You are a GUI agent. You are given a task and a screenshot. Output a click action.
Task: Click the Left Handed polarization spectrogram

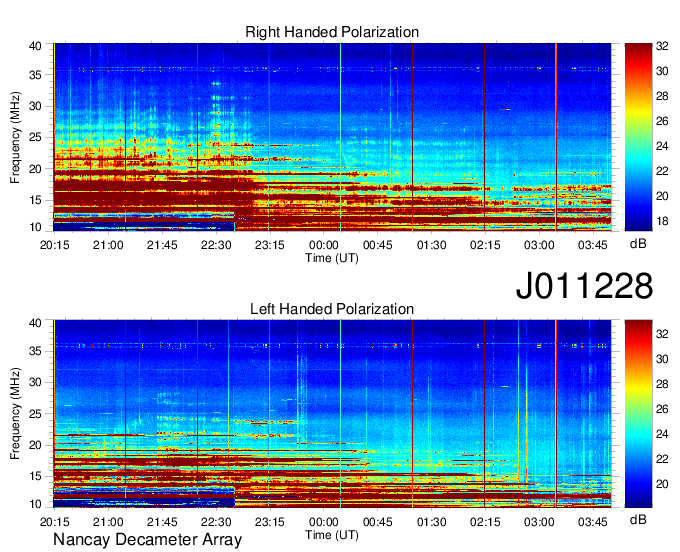coord(332,414)
